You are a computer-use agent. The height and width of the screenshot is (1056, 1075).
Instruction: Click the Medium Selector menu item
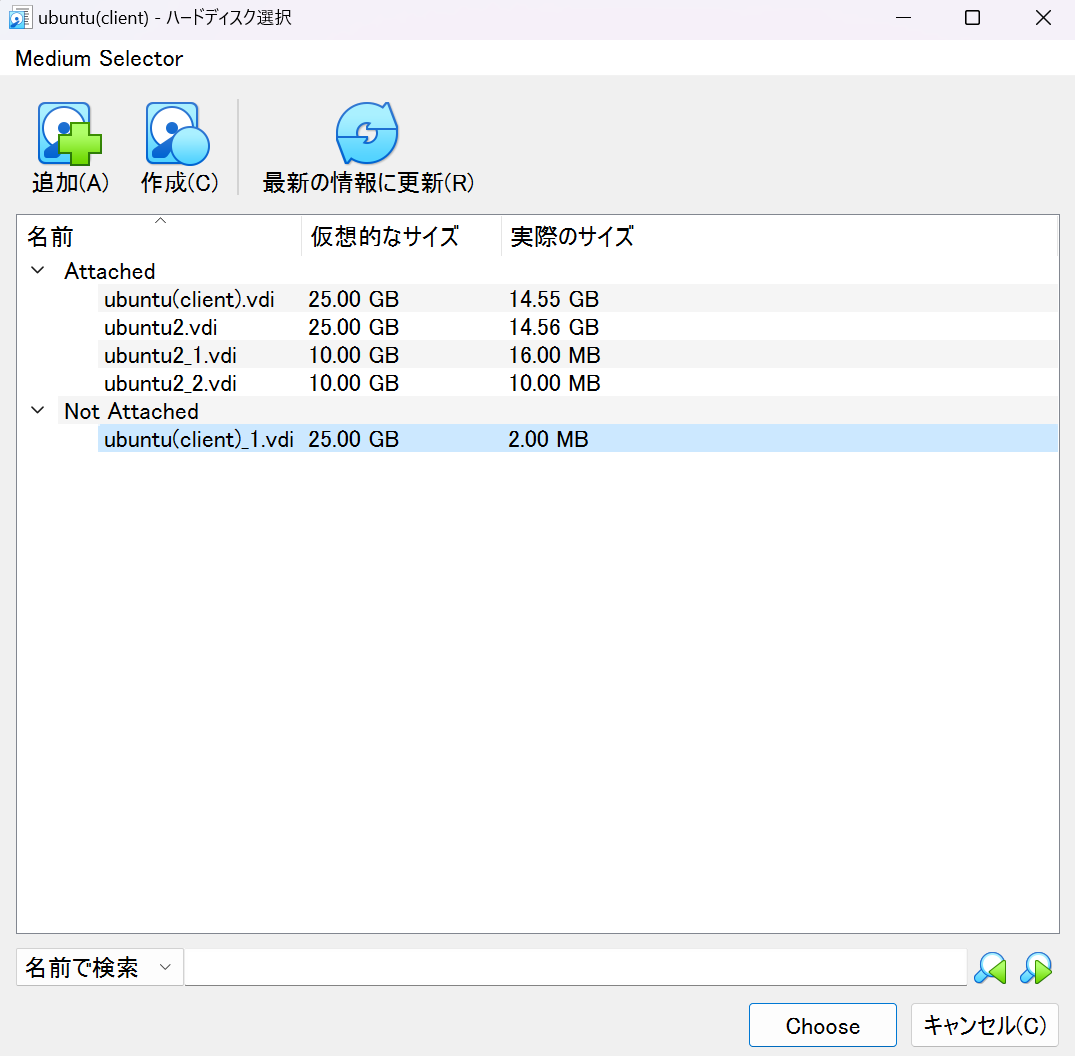[98, 59]
